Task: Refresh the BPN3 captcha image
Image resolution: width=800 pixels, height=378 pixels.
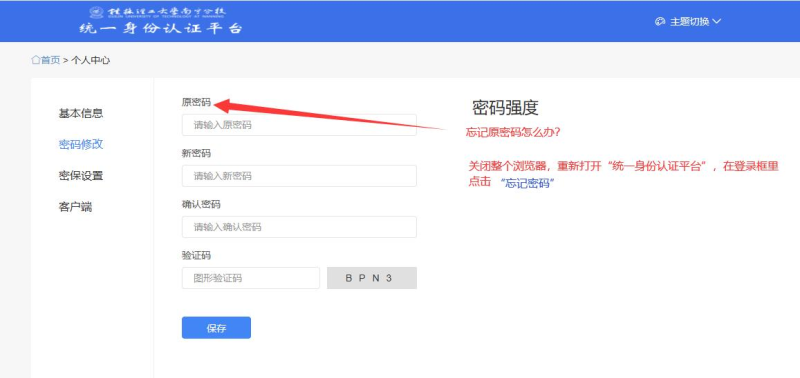Action: point(372,278)
